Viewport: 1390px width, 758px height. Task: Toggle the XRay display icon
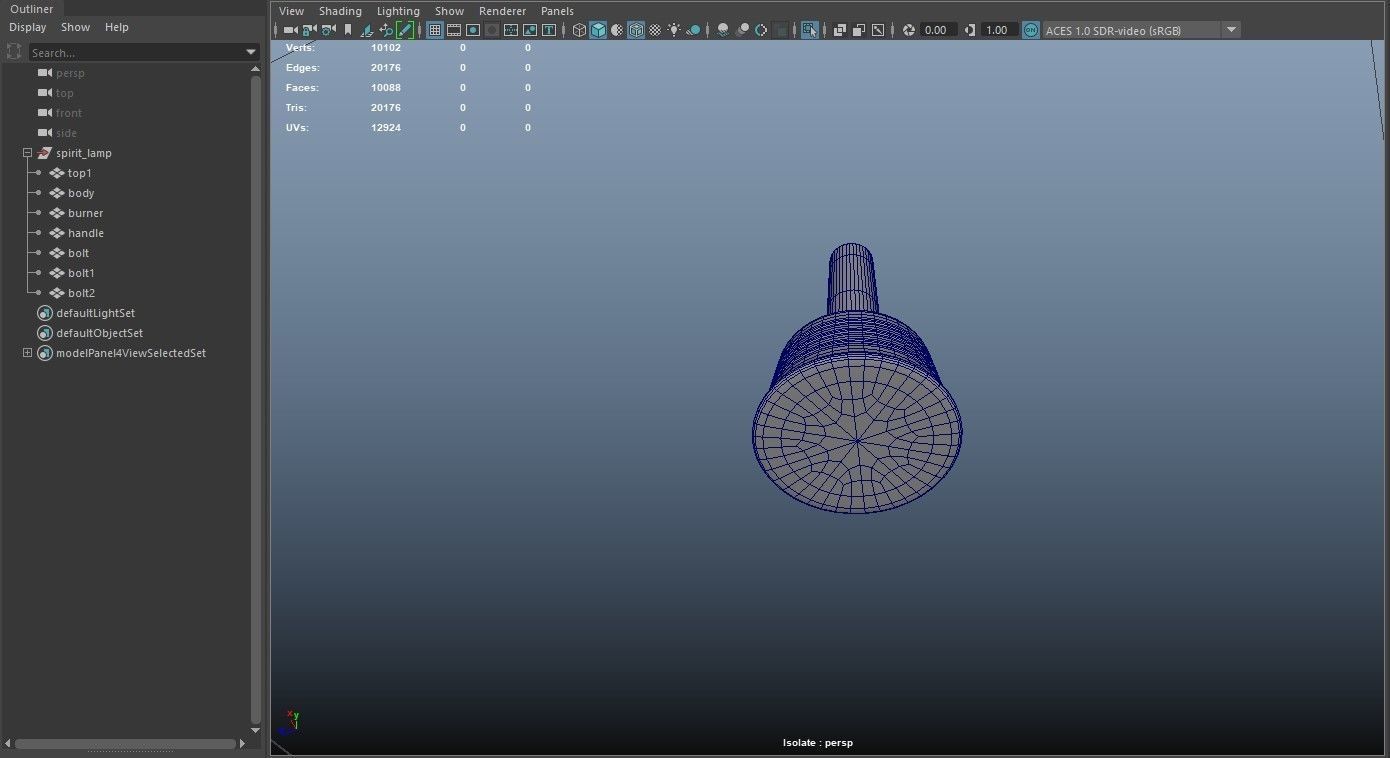click(840, 30)
